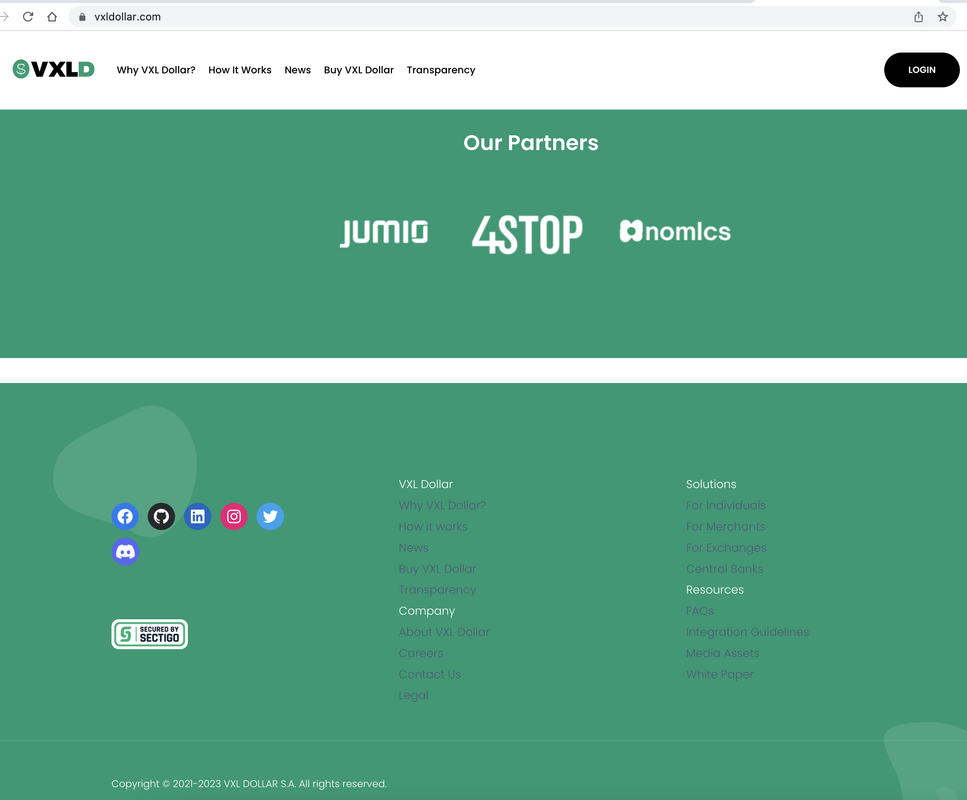Open About VXL Dollar footer link

tap(444, 632)
